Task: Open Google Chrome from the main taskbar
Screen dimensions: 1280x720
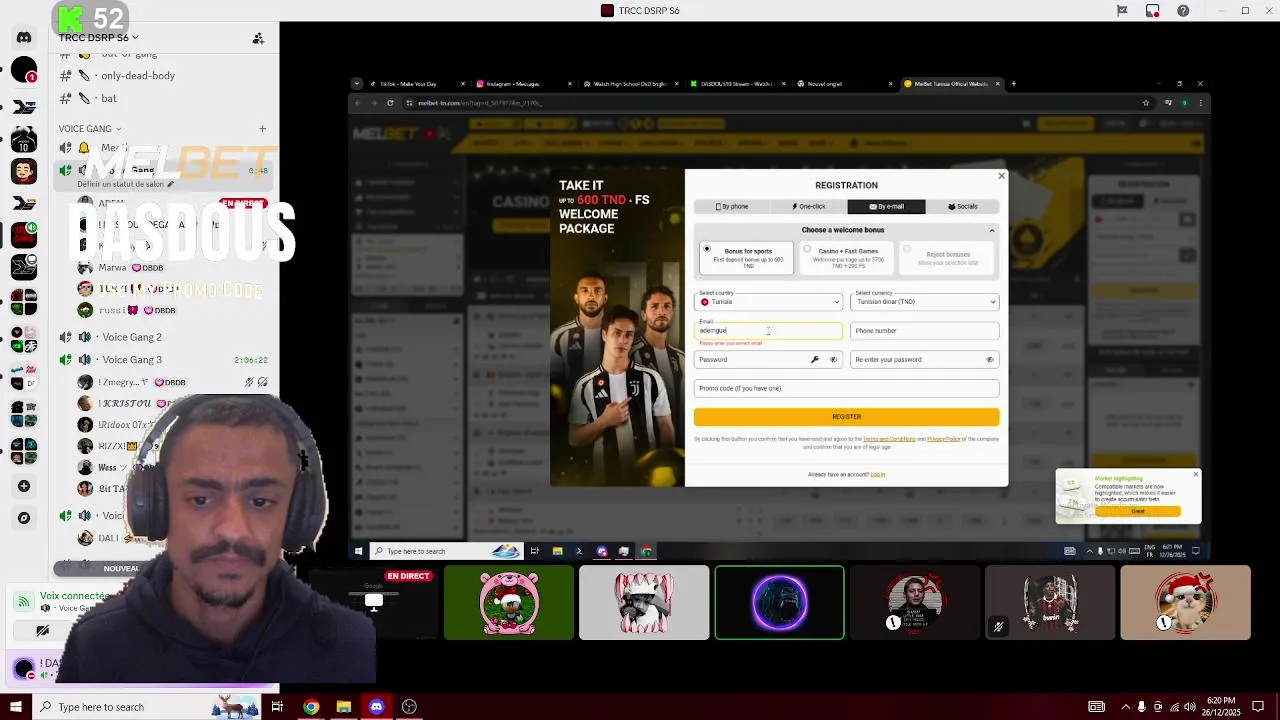Action: 311,707
